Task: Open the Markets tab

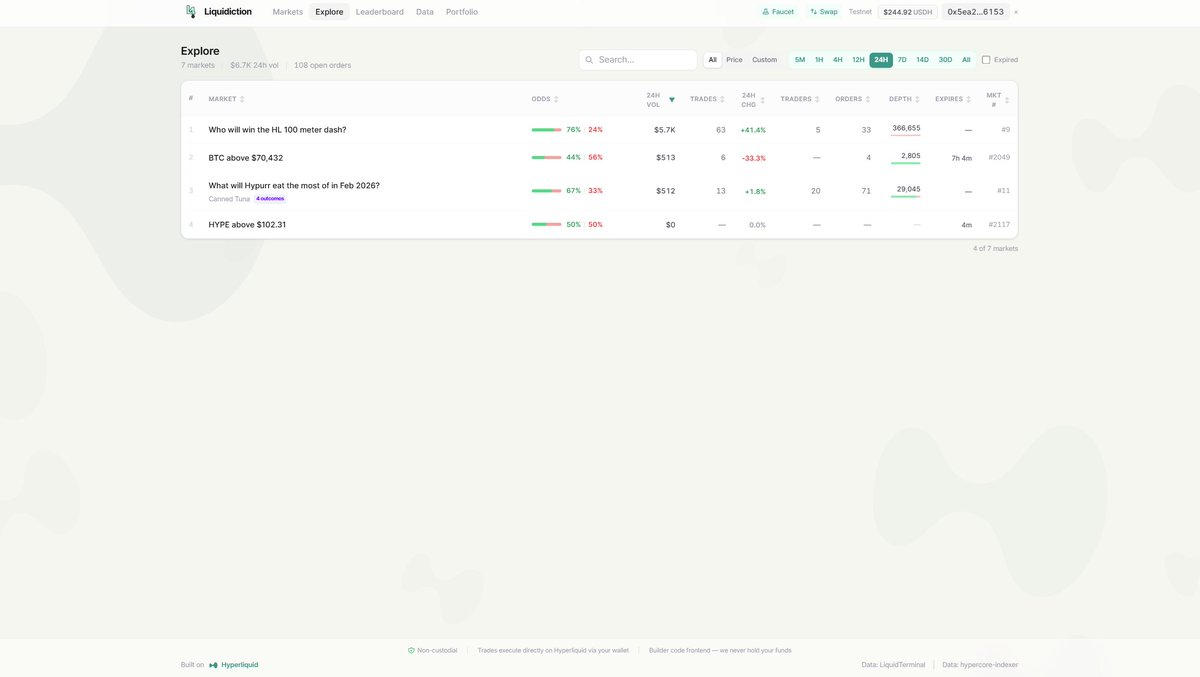Action: (x=287, y=12)
